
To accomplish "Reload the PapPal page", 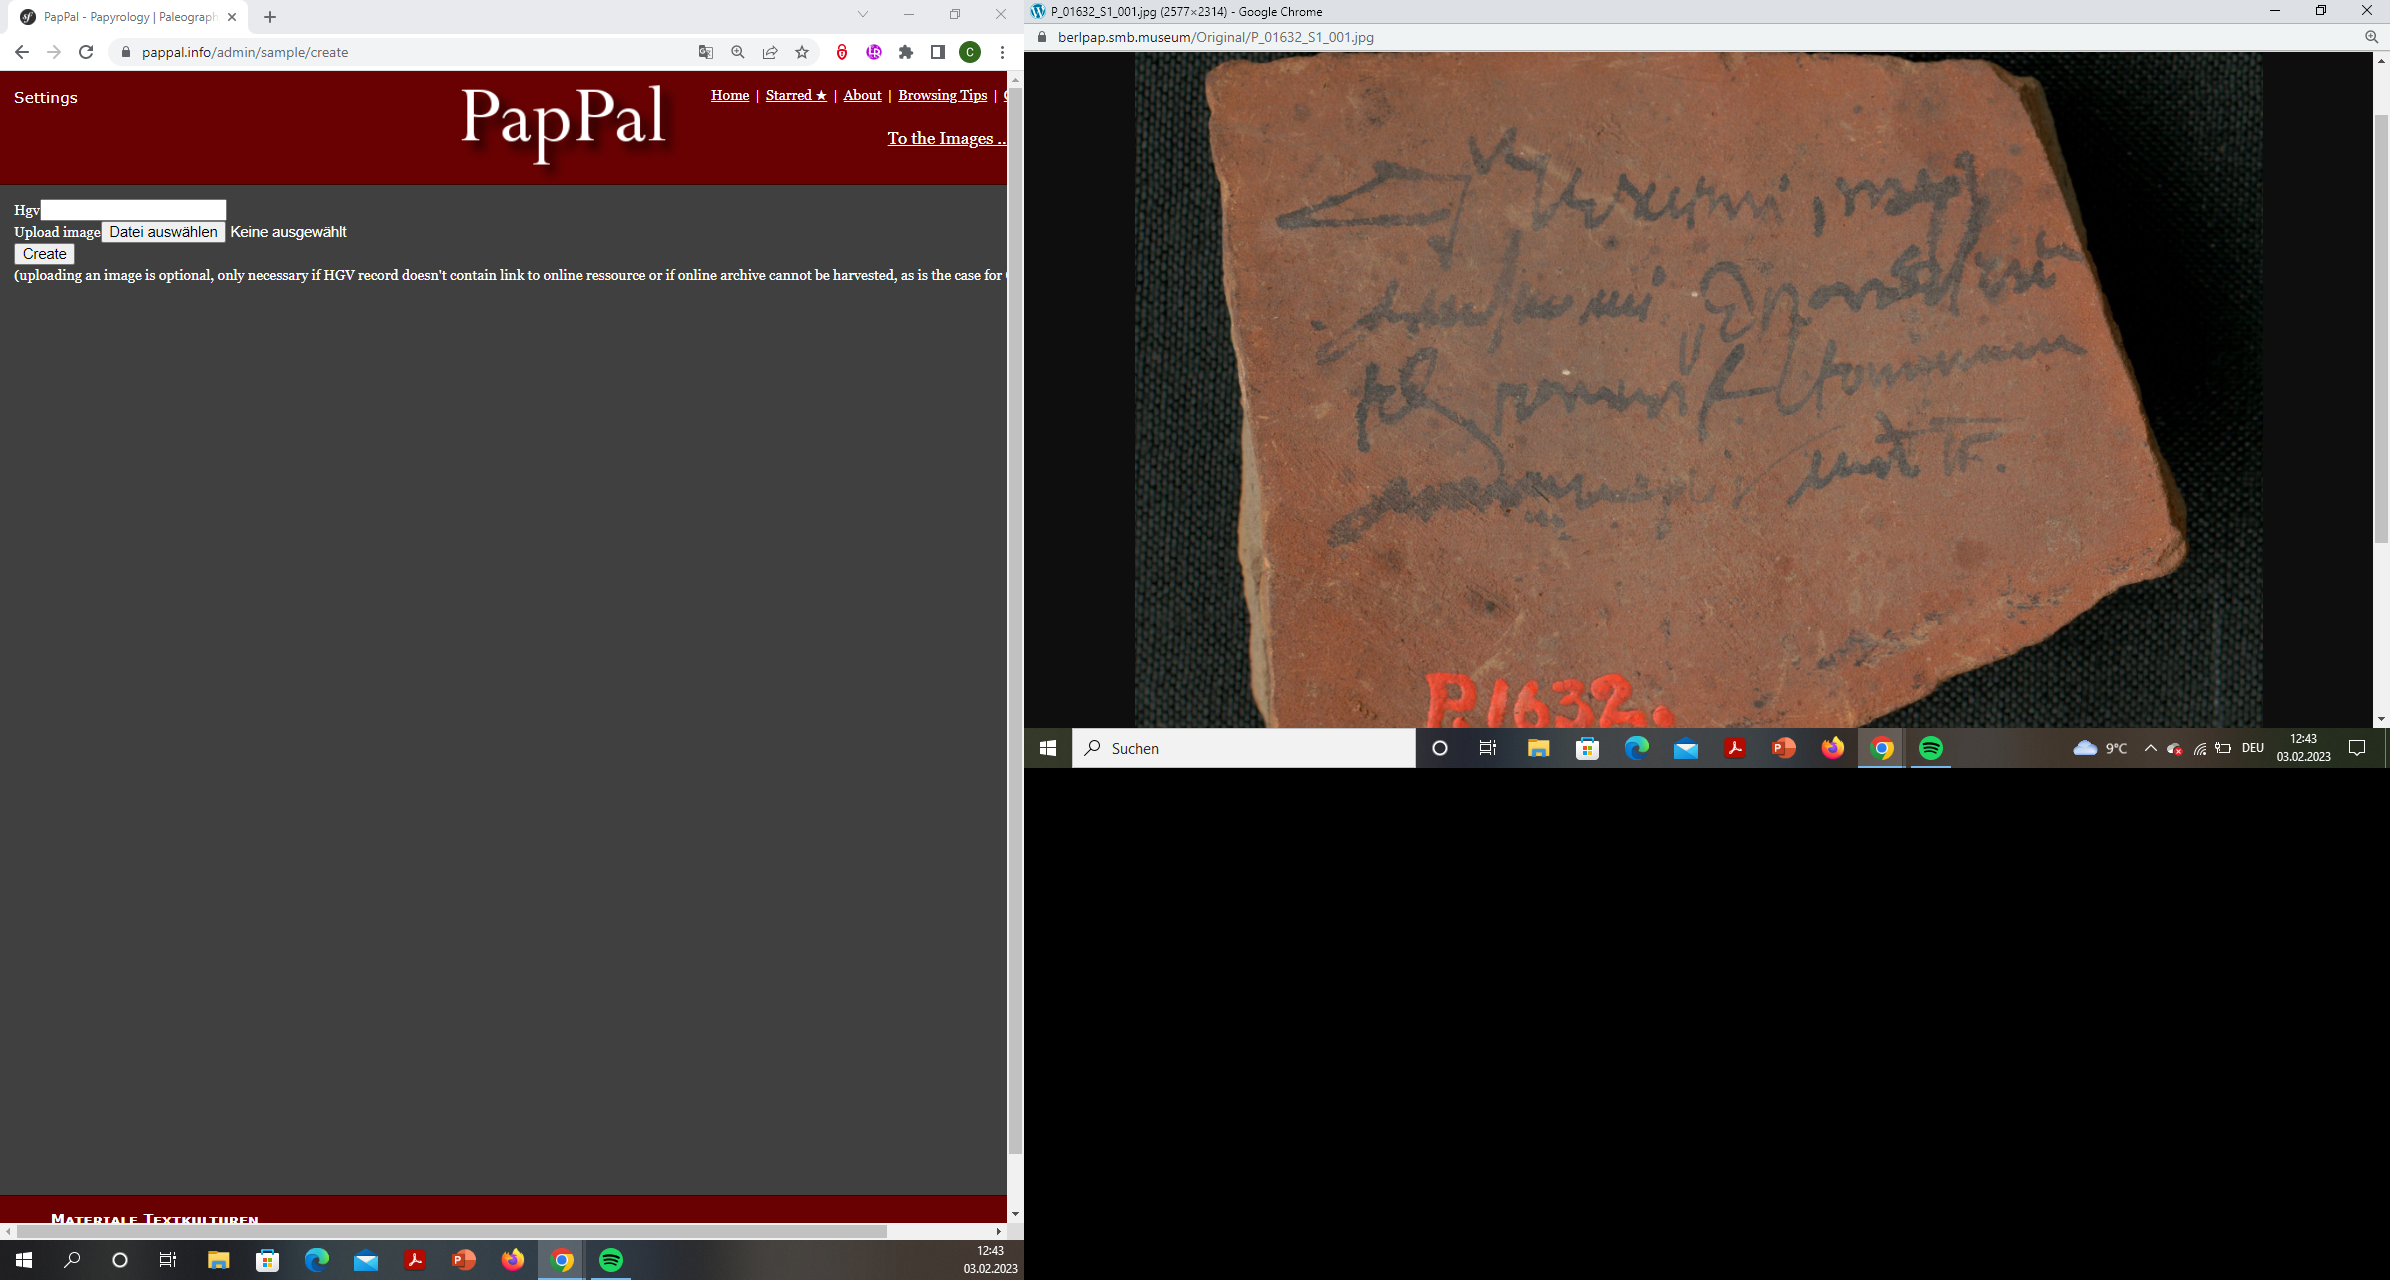I will (86, 52).
